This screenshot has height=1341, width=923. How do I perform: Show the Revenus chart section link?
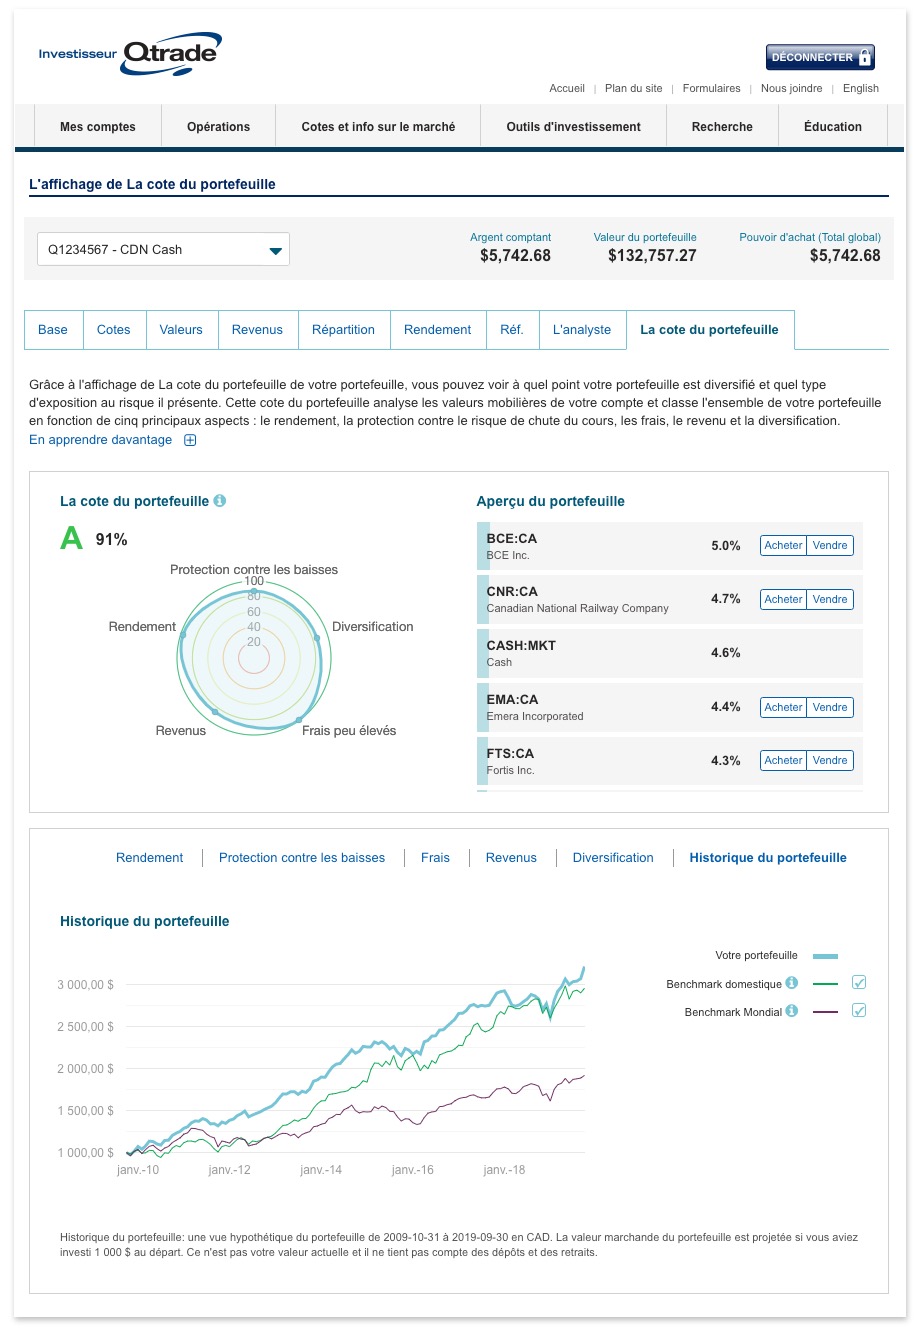click(511, 858)
